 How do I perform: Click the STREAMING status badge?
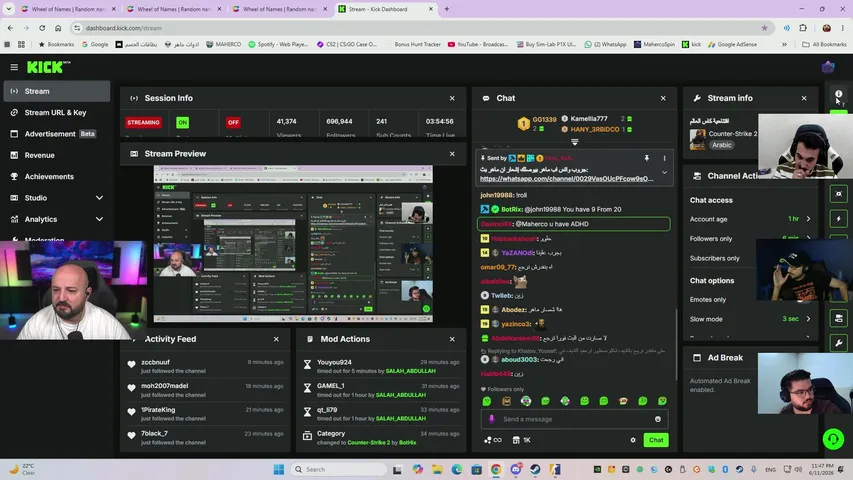(x=144, y=122)
